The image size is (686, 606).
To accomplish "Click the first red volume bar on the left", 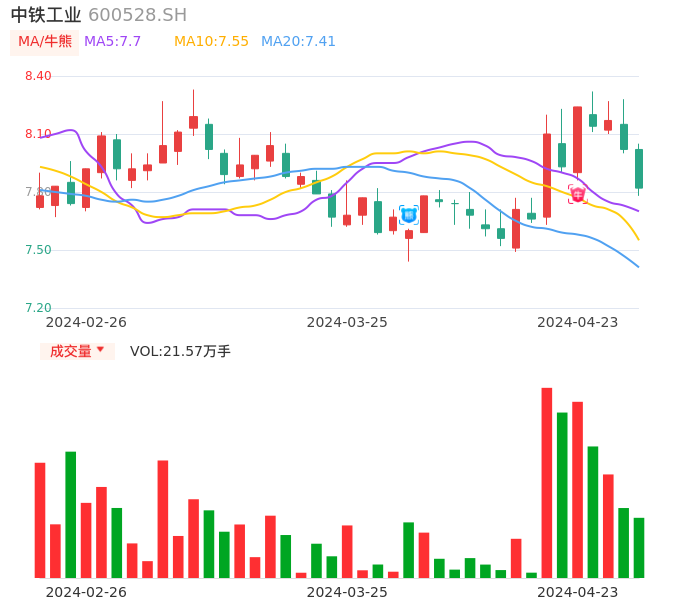I will 40,520.
